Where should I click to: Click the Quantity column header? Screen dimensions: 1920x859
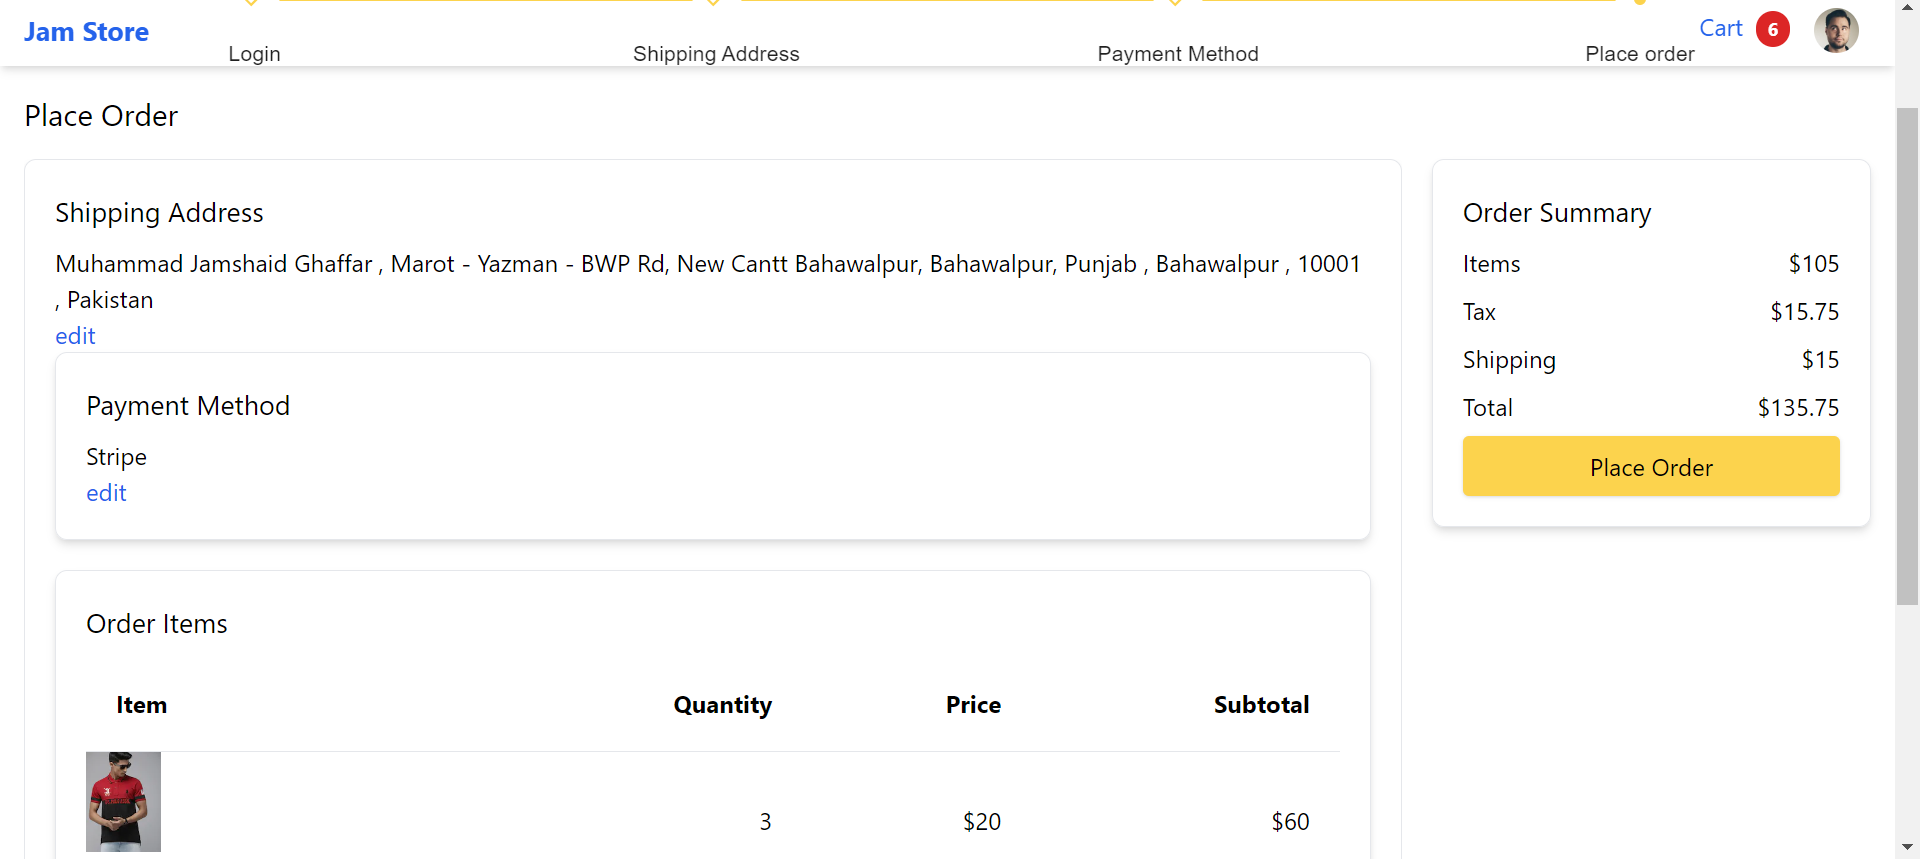coord(722,705)
